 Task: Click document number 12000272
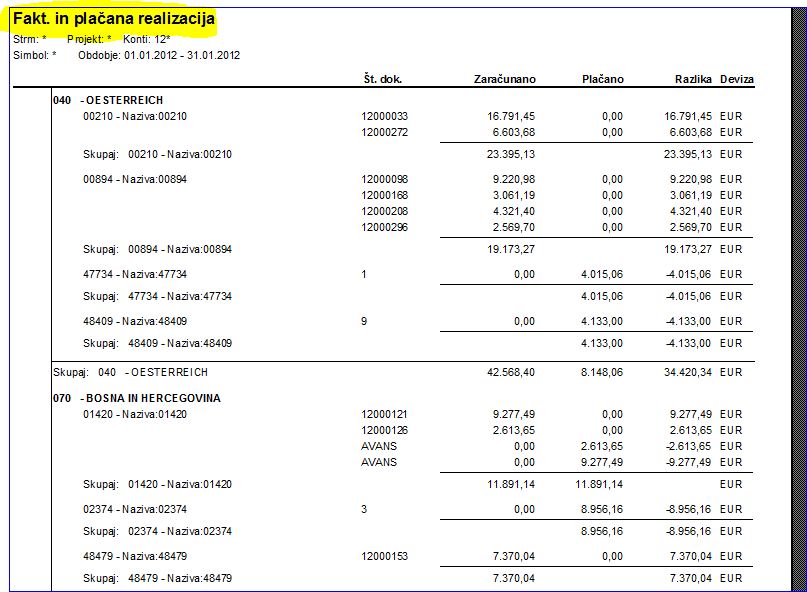pyautogui.click(x=384, y=132)
